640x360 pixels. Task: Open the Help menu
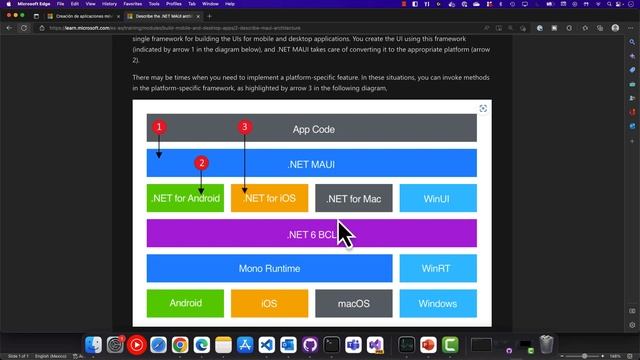point(230,4)
